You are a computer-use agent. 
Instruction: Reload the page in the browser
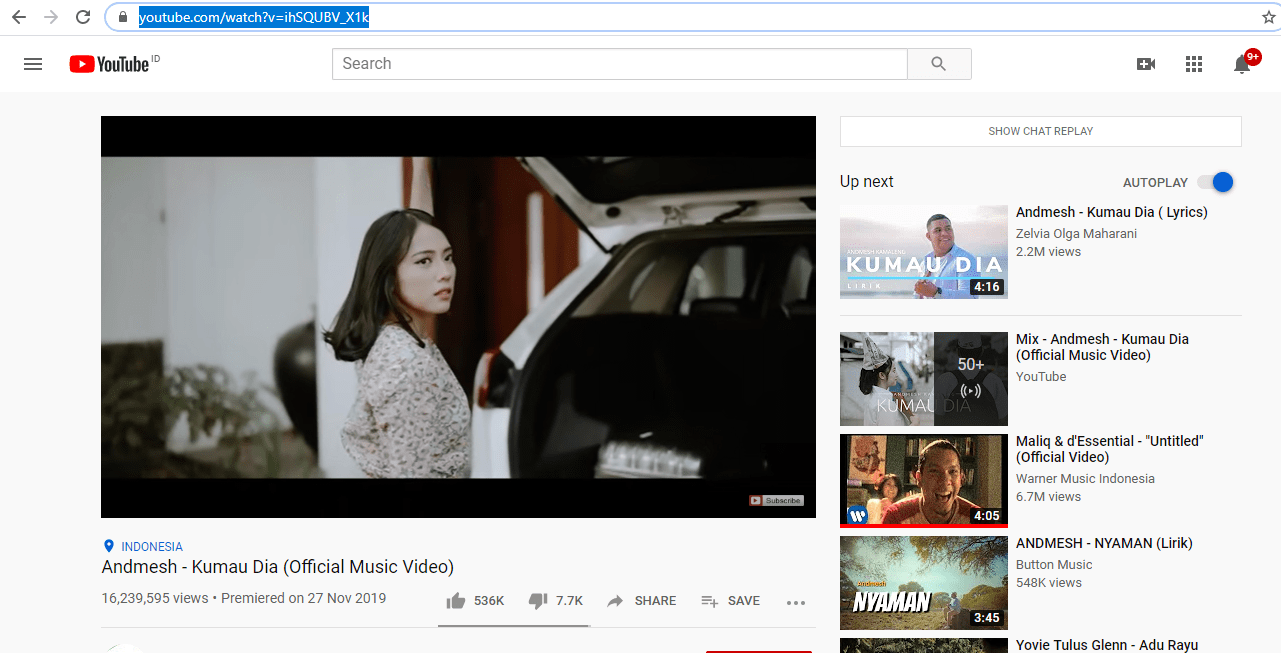pyautogui.click(x=83, y=17)
